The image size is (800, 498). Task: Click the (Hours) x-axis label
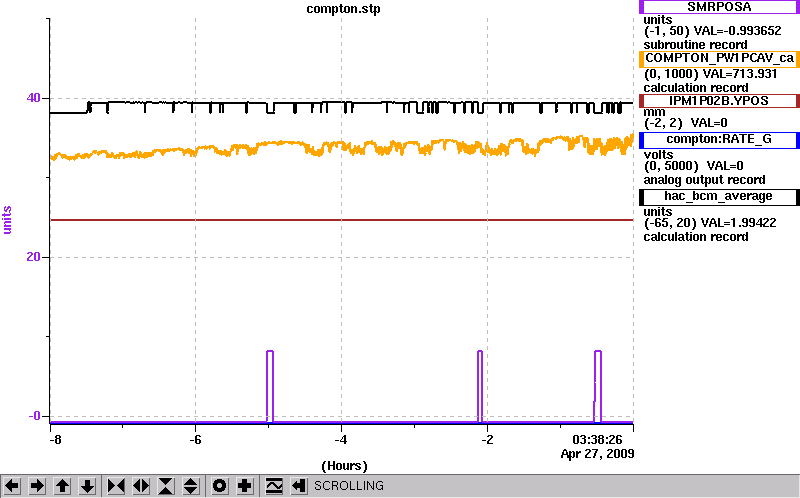[344, 466]
